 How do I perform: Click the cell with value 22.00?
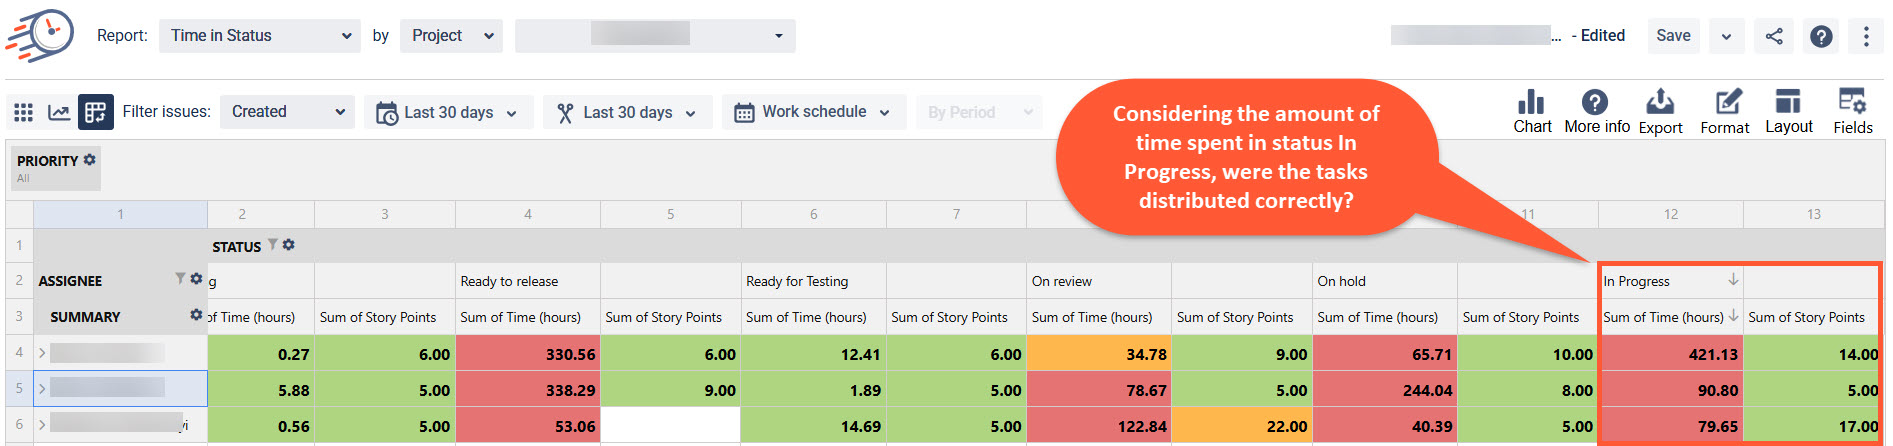tap(1242, 425)
